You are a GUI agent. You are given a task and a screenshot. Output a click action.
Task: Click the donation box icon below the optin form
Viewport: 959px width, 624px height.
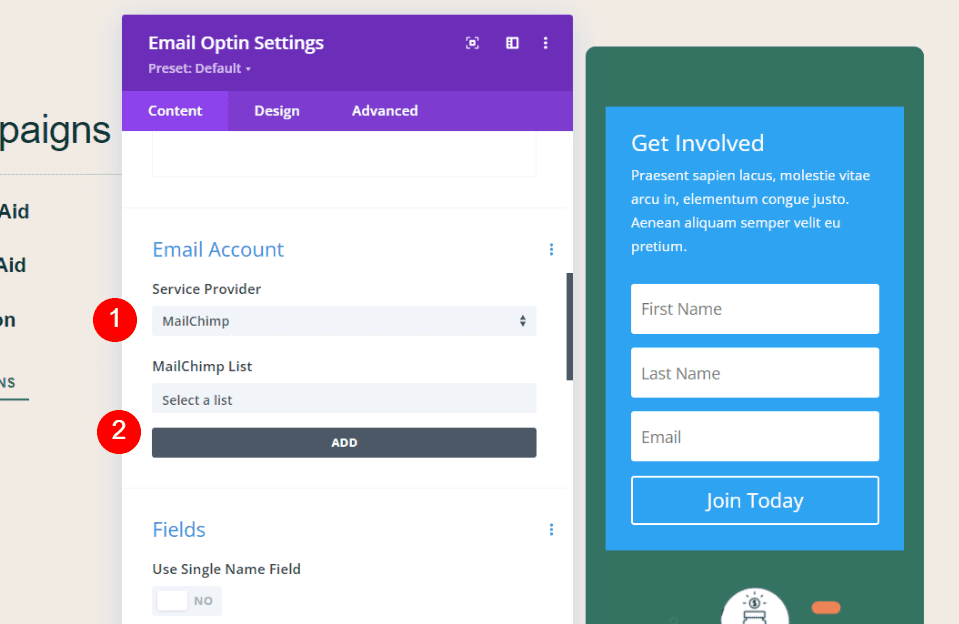pos(754,606)
